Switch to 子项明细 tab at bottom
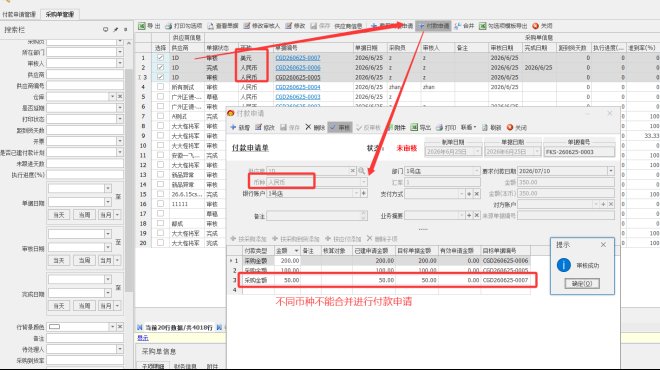 pyautogui.click(x=152, y=366)
